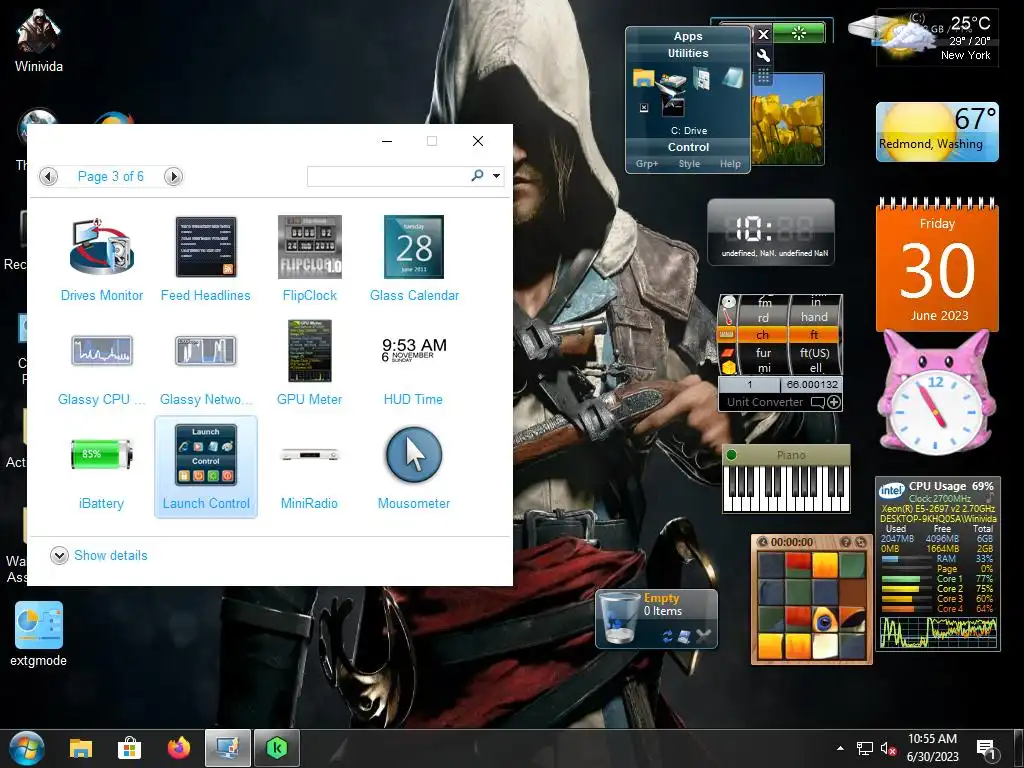Image resolution: width=1024 pixels, height=768 pixels.
Task: Open the Winivida desktop icon
Action: (x=39, y=40)
